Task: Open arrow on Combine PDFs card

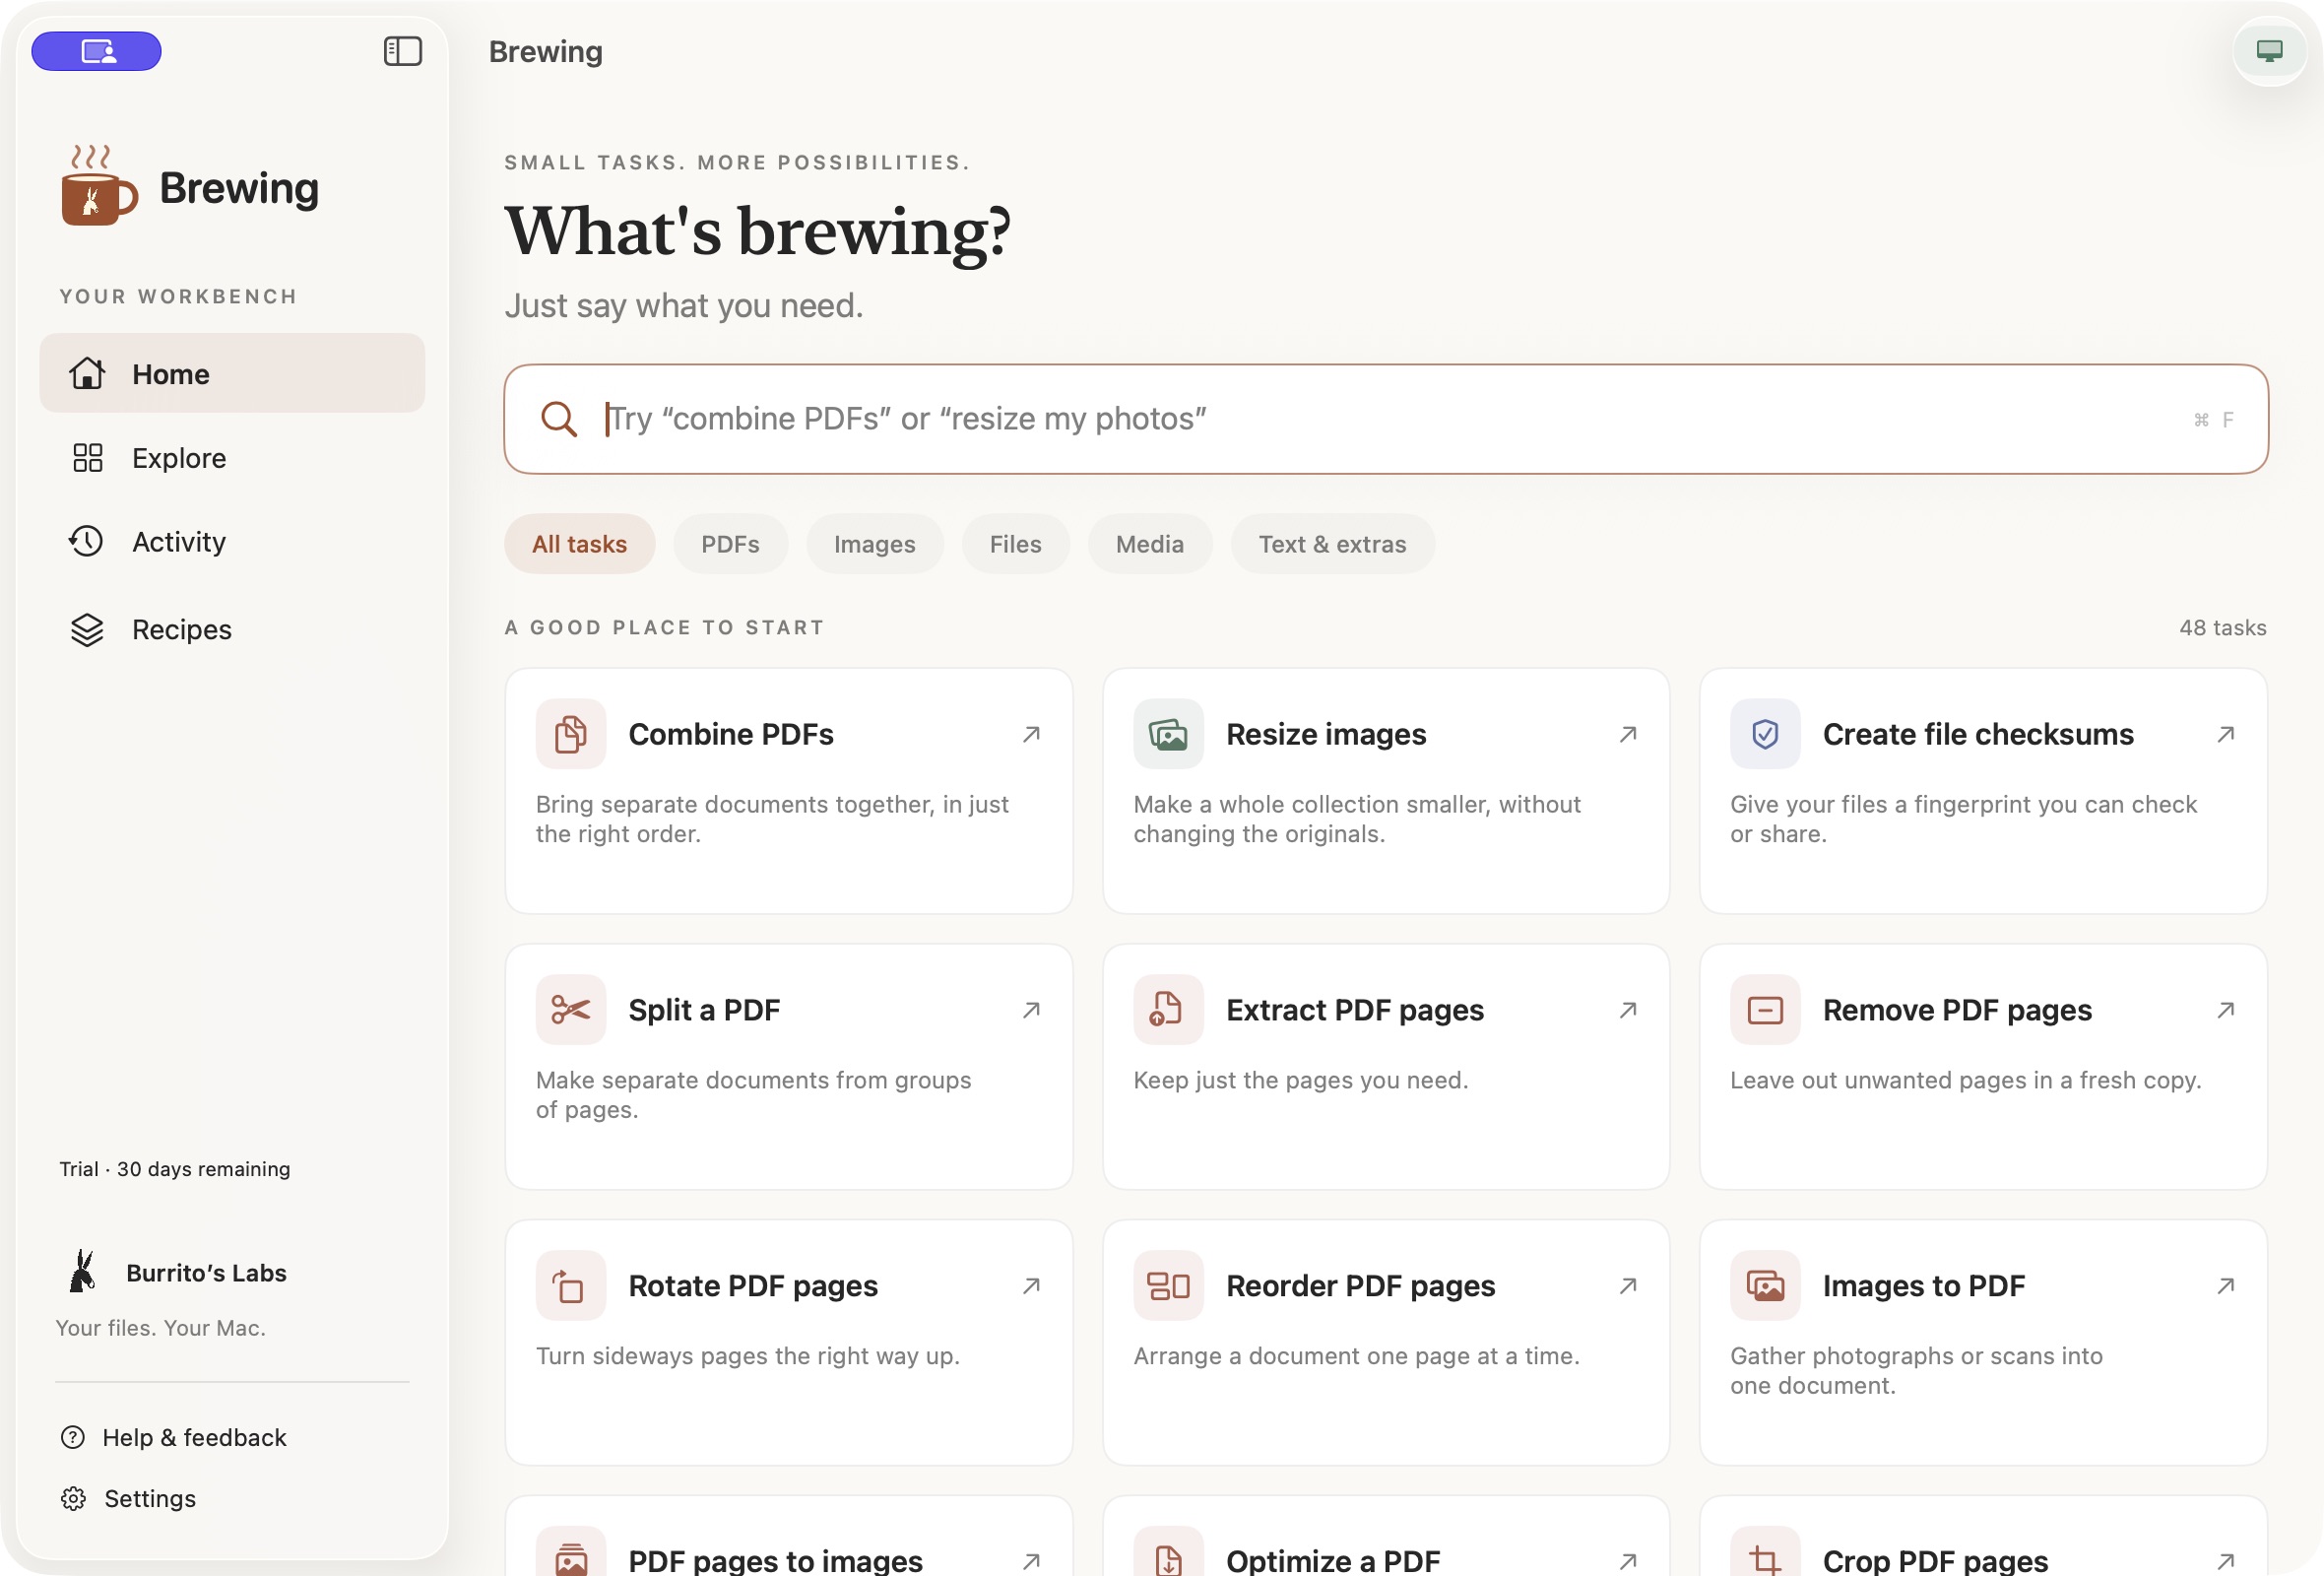Action: 1031,735
